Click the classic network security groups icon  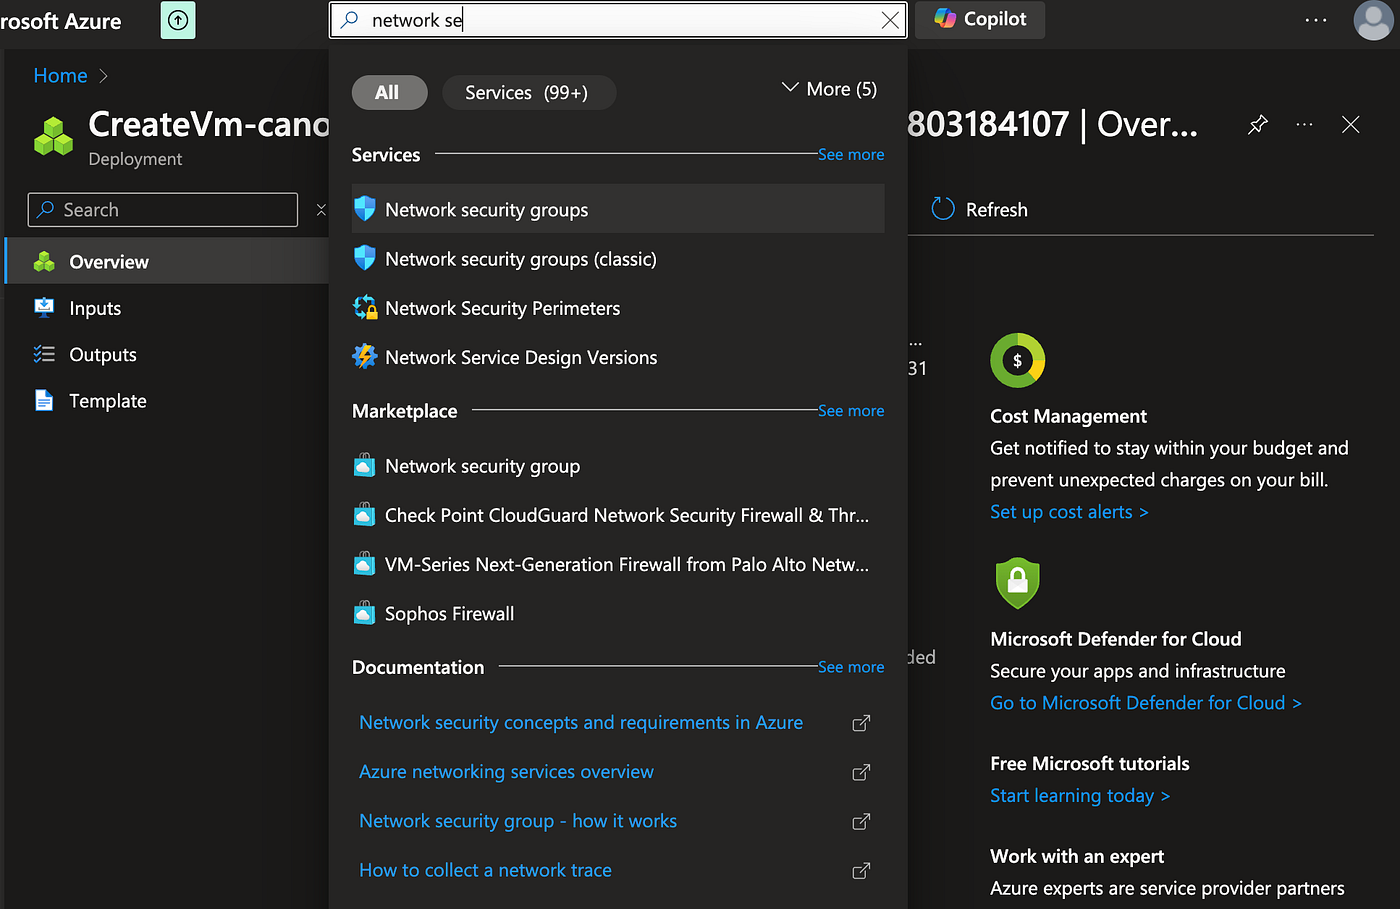365,258
